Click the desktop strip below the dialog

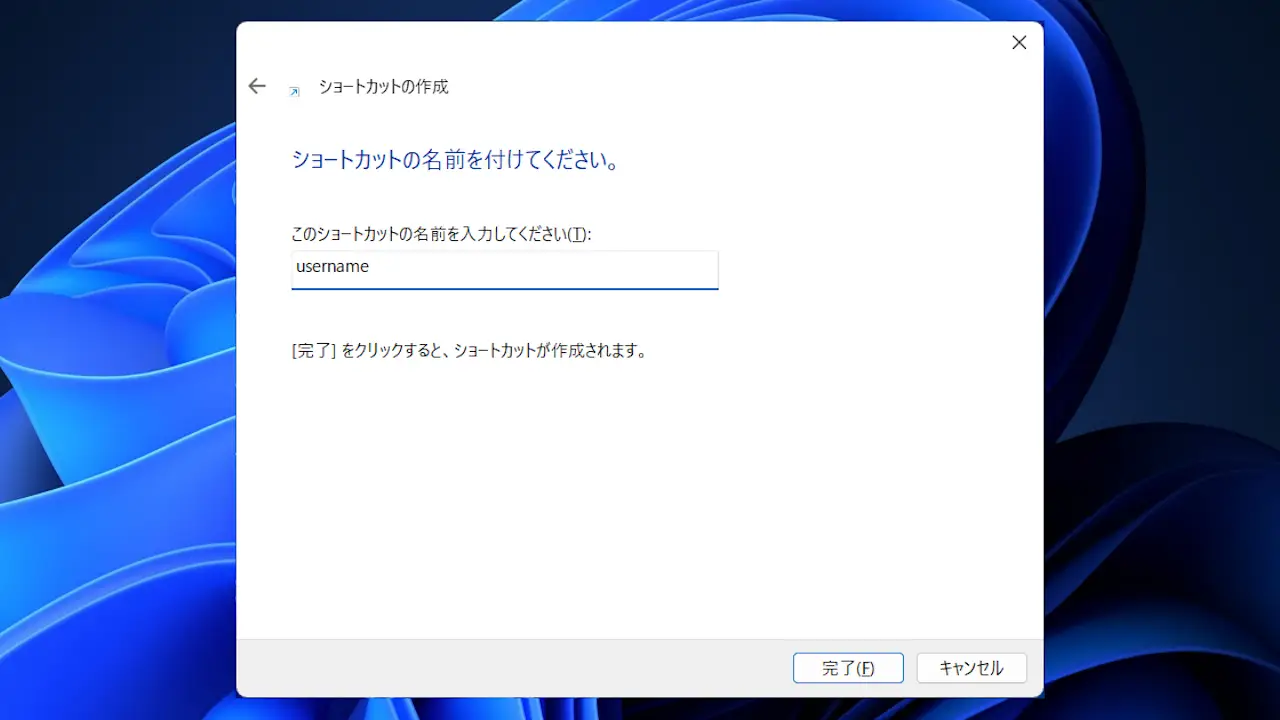[x=640, y=709]
